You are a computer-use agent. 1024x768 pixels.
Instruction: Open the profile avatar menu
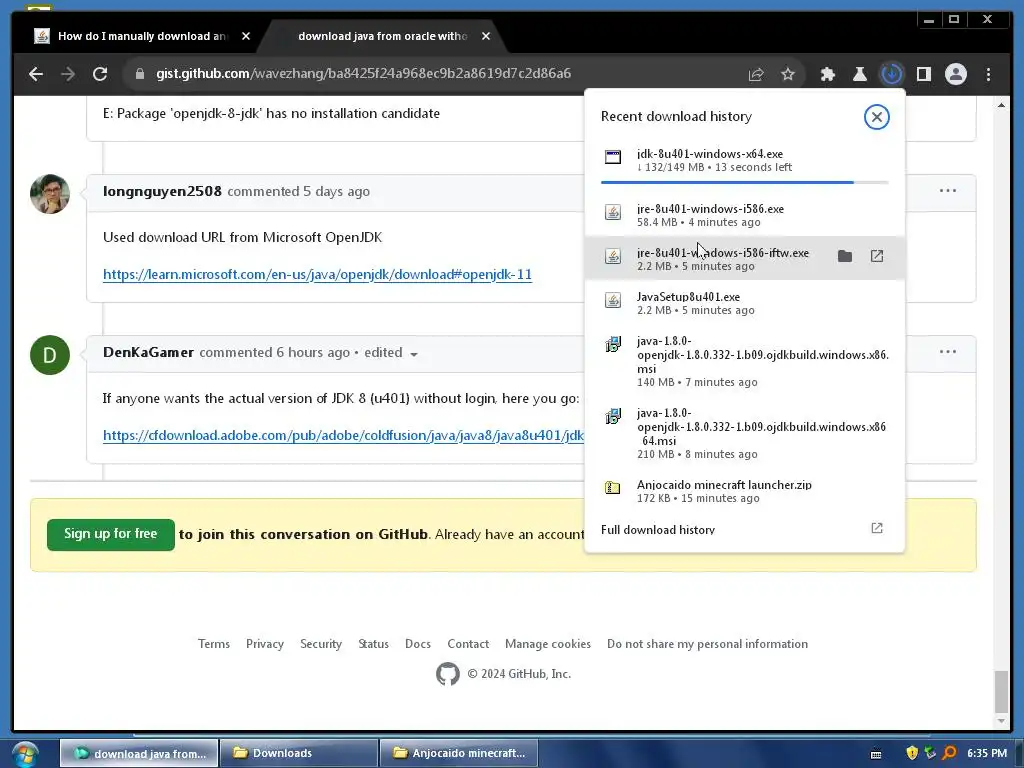click(x=955, y=74)
